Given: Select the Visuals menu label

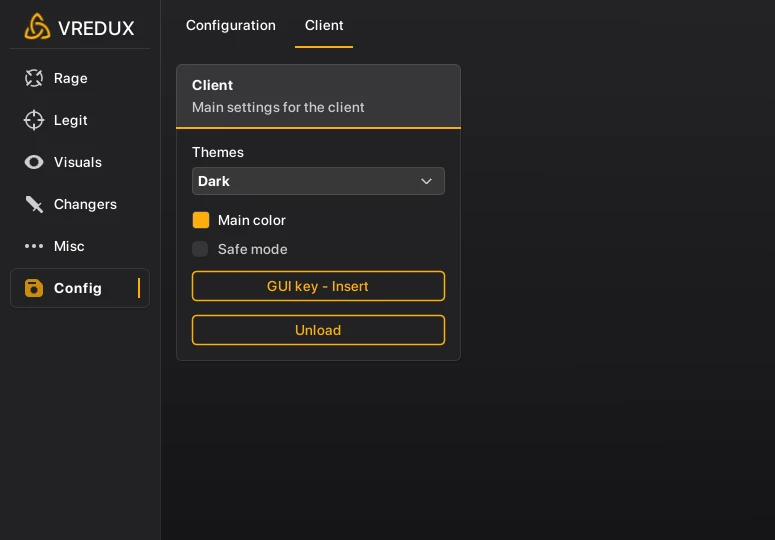Looking at the screenshot, I should pos(78,162).
